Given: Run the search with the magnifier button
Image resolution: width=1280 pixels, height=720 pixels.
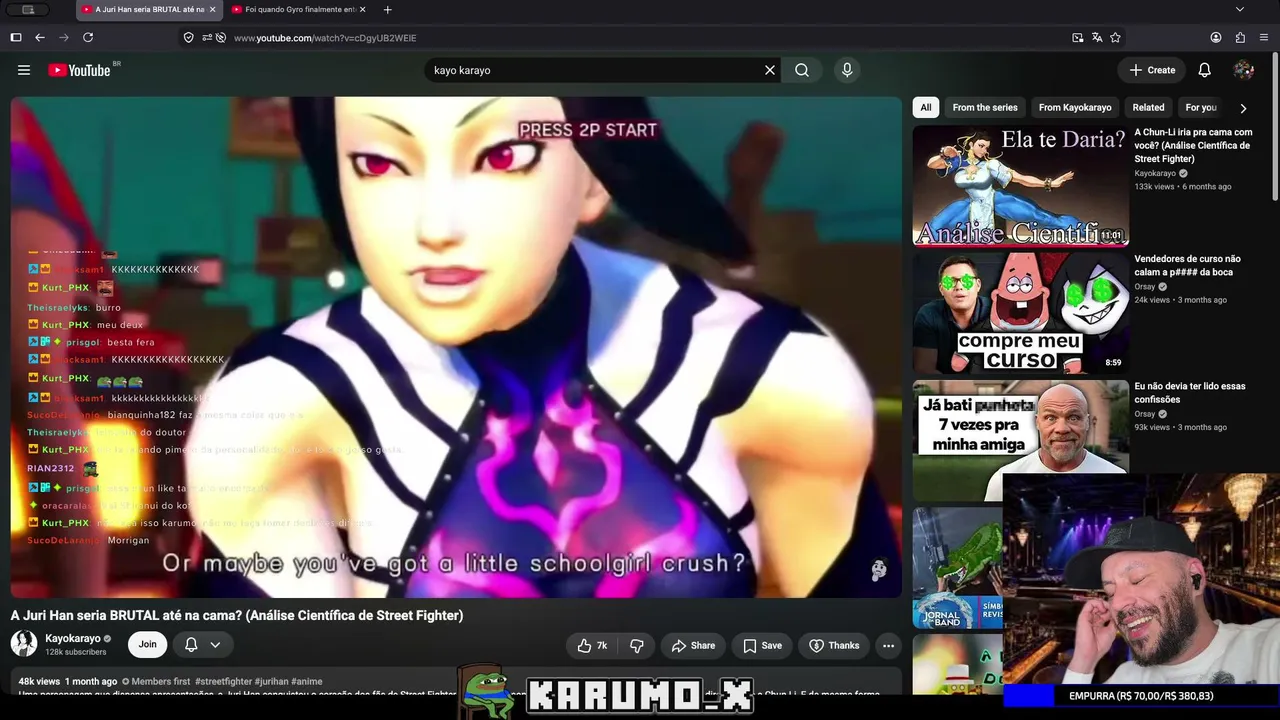Looking at the screenshot, I should click(x=802, y=70).
